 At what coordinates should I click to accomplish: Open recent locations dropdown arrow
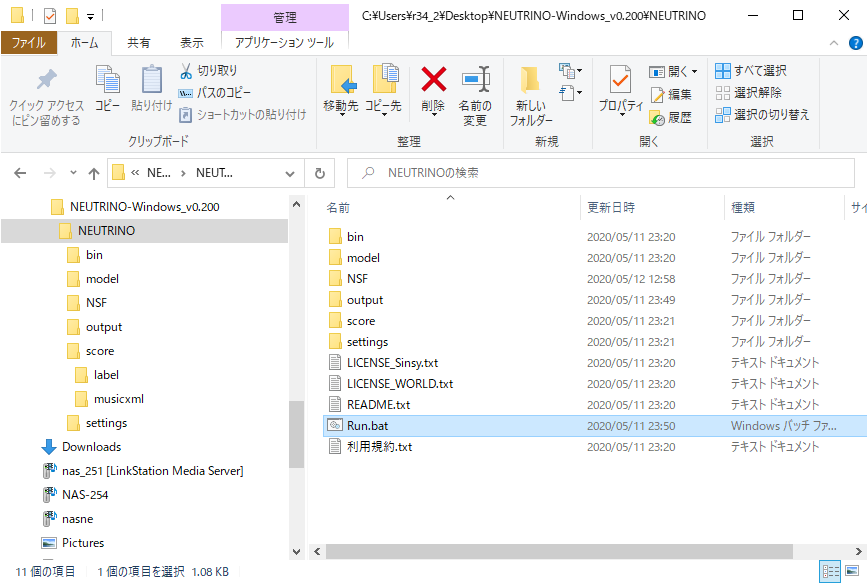pyautogui.click(x=73, y=173)
